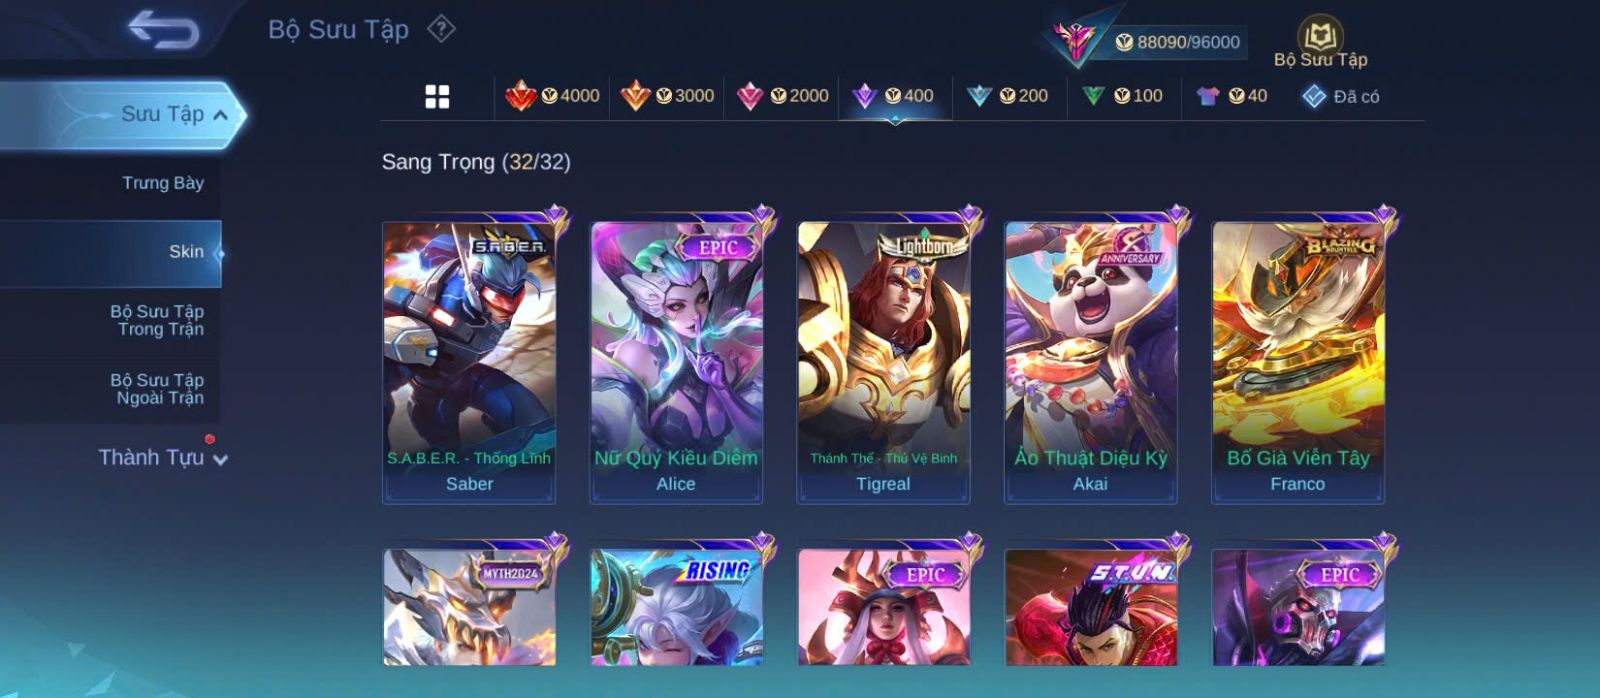Open the help question-mark icon beside Bộ Sưu Tập
The height and width of the screenshot is (698, 1600).
click(x=441, y=29)
